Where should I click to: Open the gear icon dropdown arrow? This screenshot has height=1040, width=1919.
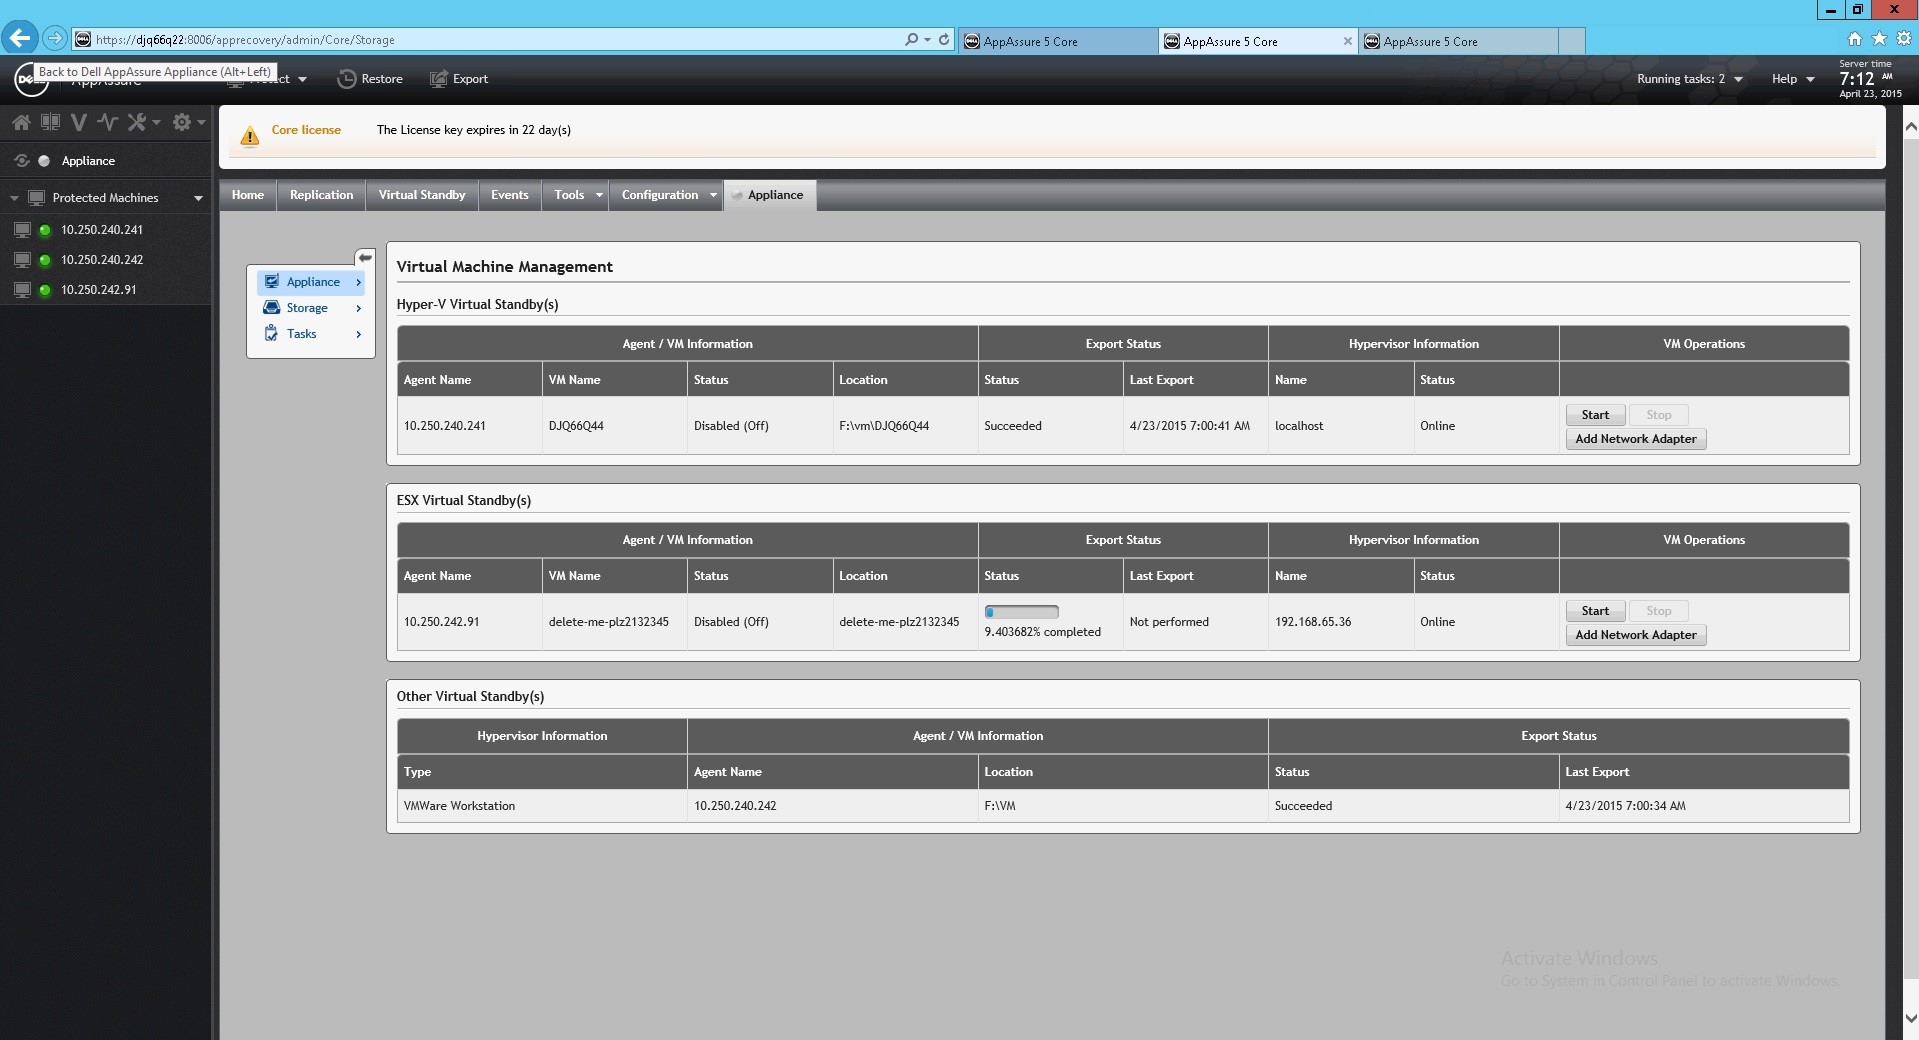coord(201,123)
